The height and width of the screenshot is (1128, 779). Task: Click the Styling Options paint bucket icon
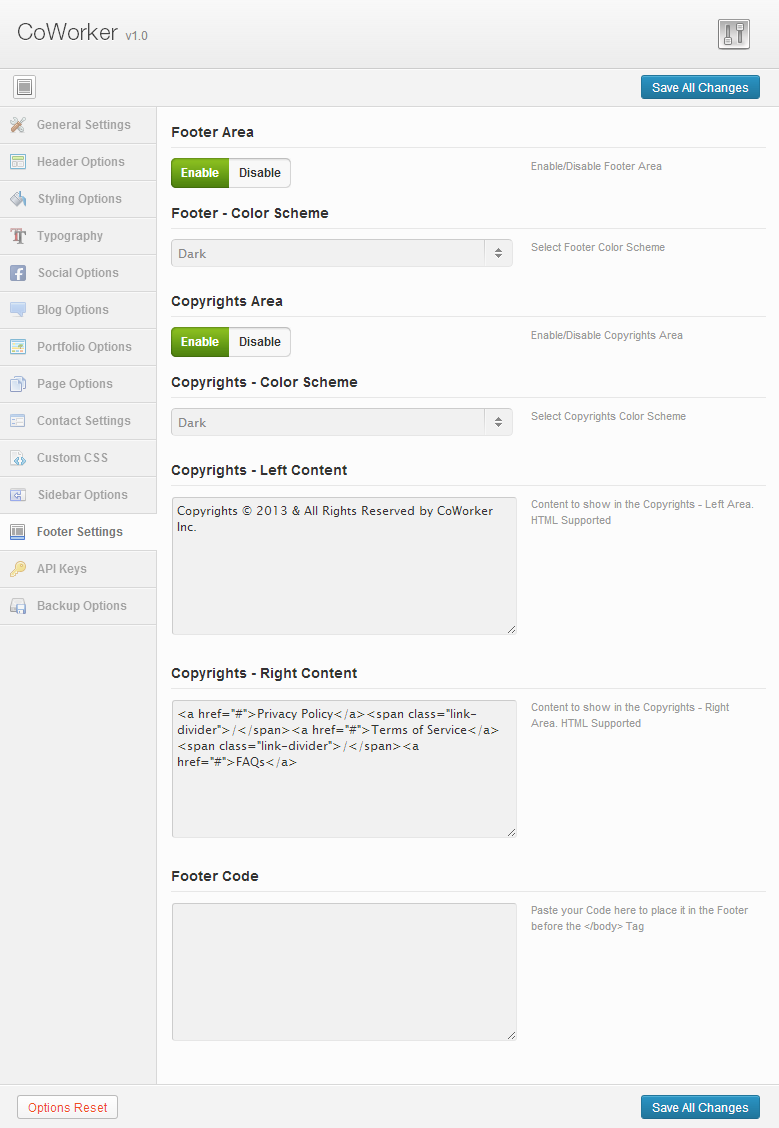pos(18,199)
